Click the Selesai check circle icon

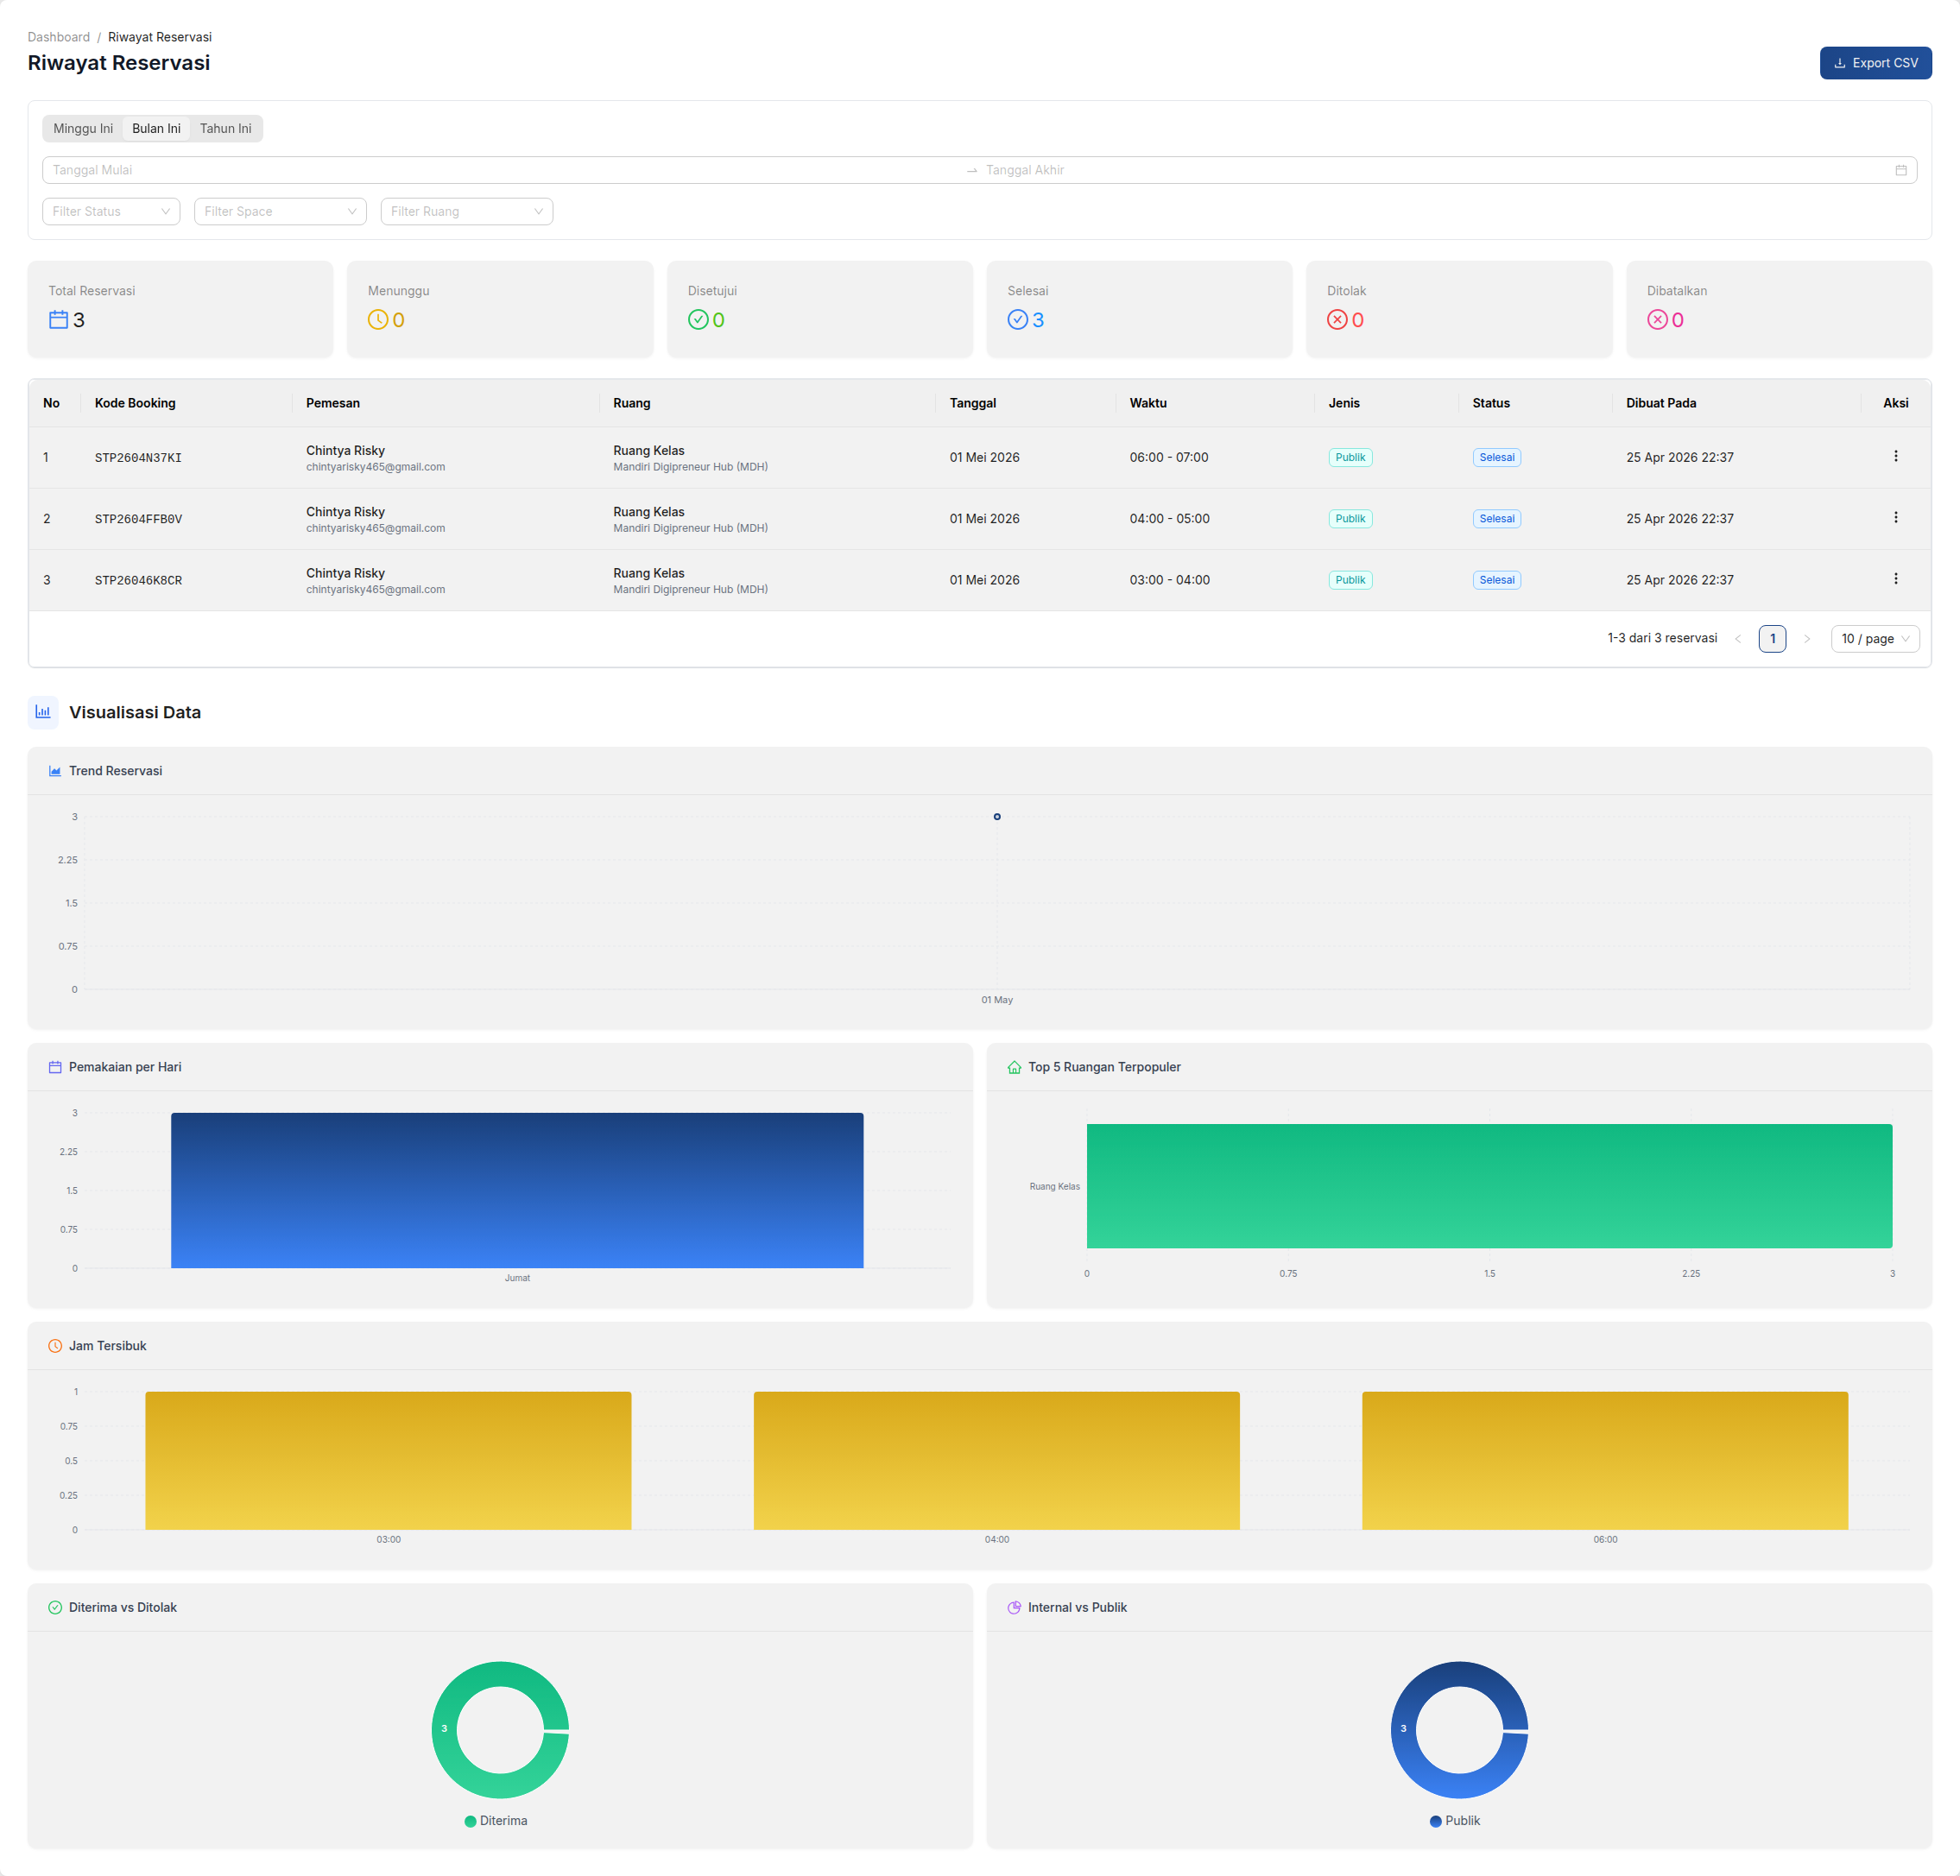pos(1018,320)
